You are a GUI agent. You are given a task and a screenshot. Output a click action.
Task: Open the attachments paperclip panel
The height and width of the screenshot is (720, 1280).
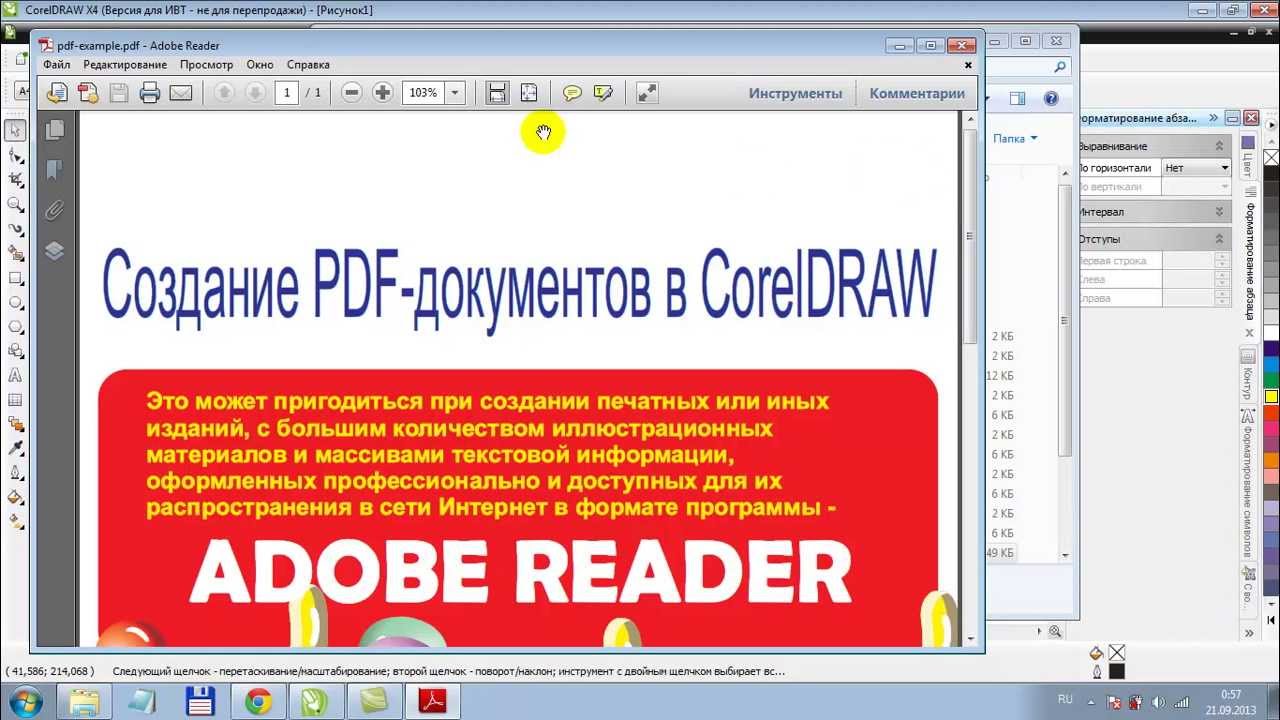tap(55, 210)
